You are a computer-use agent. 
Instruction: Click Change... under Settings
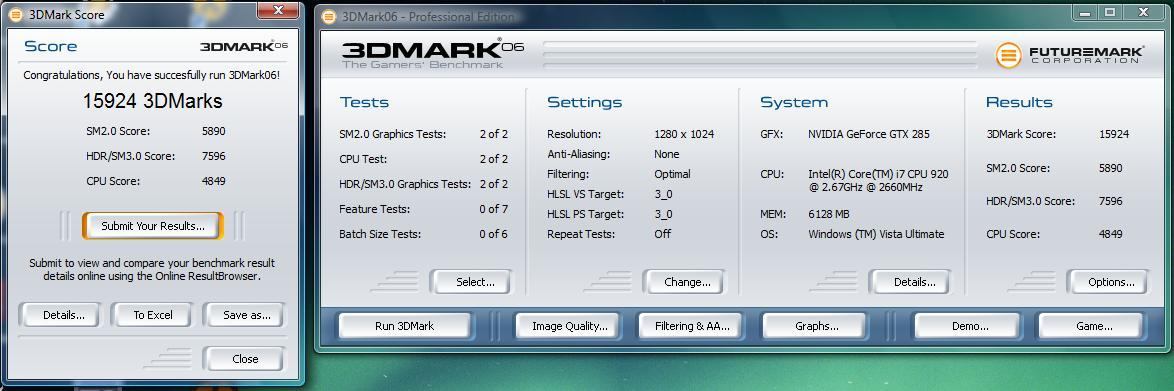pyautogui.click(x=687, y=282)
